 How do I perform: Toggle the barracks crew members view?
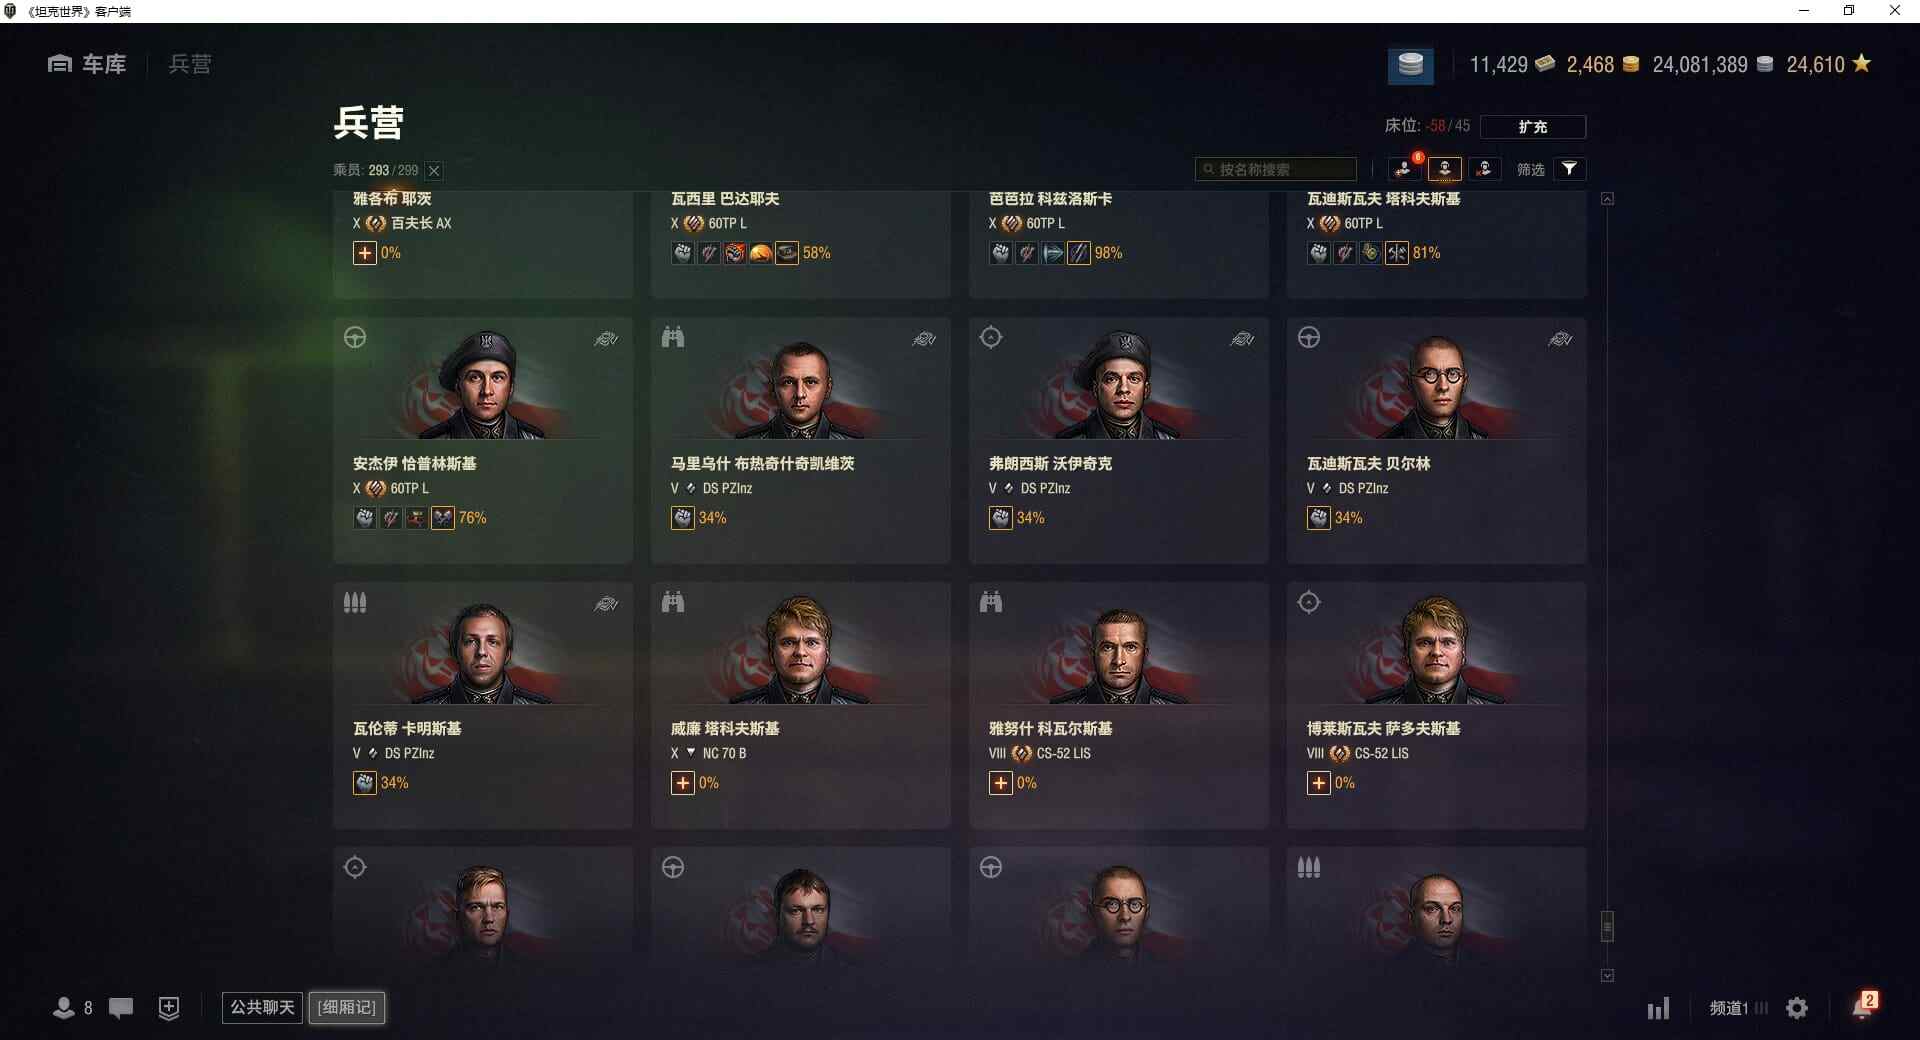[x=1444, y=169]
